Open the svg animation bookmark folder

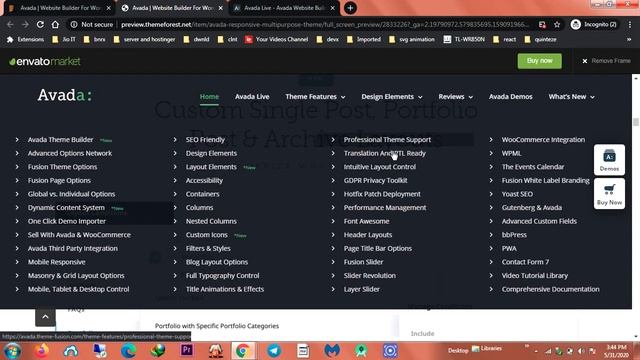[412, 40]
